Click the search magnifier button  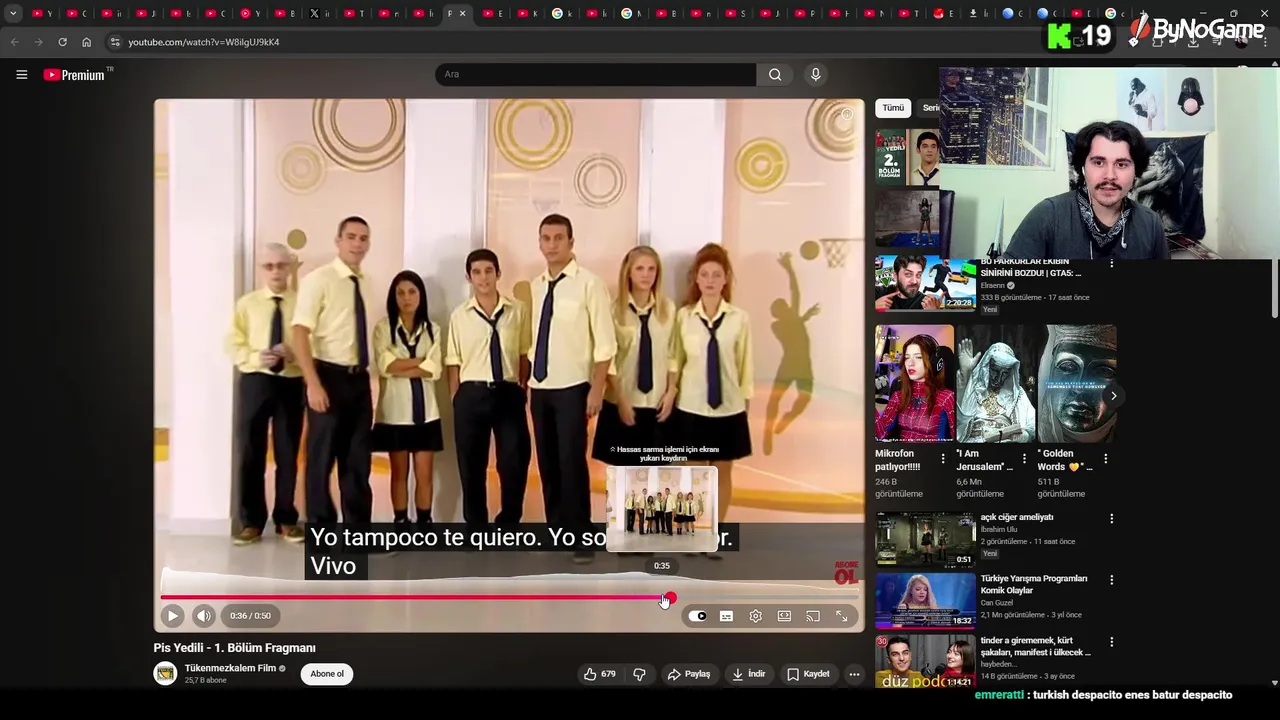pyautogui.click(x=775, y=74)
